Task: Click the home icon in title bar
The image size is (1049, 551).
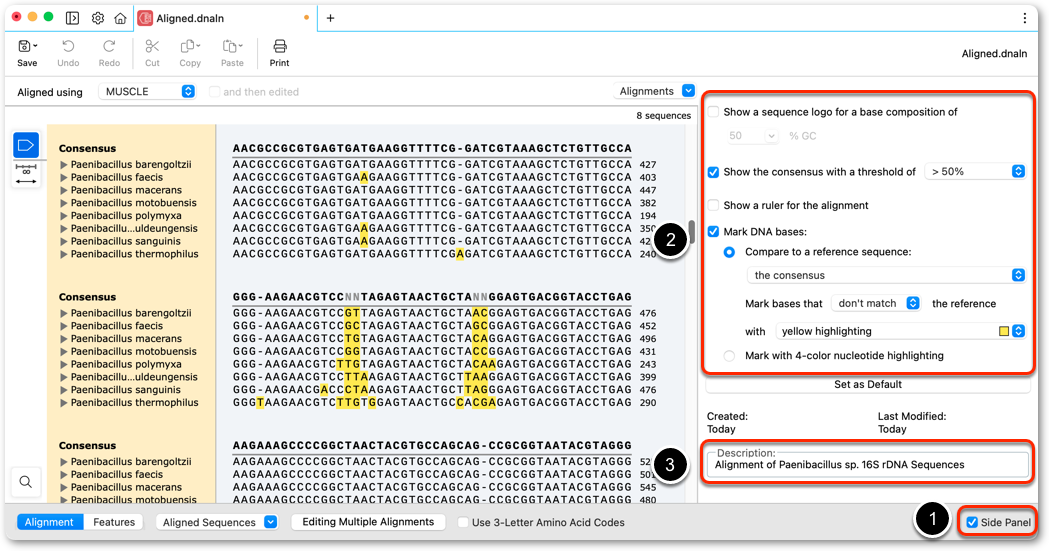Action: [120, 18]
